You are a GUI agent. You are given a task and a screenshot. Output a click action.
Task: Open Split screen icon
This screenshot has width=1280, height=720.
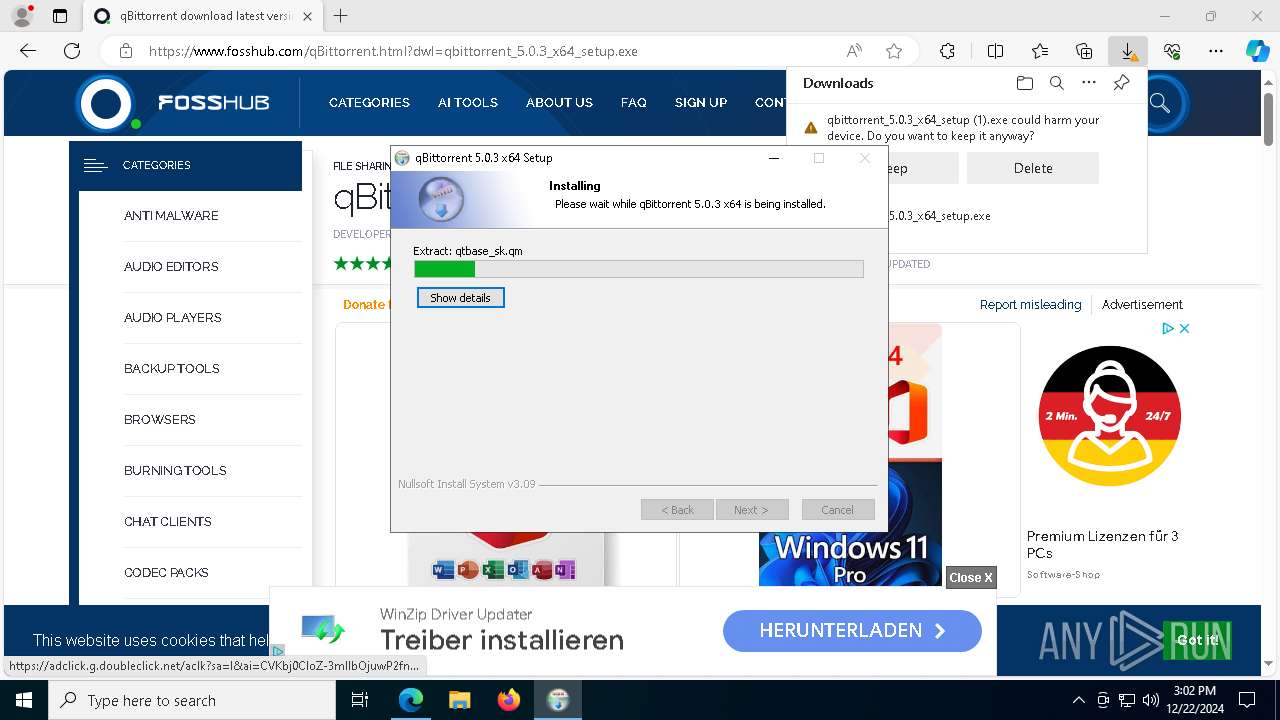point(995,51)
